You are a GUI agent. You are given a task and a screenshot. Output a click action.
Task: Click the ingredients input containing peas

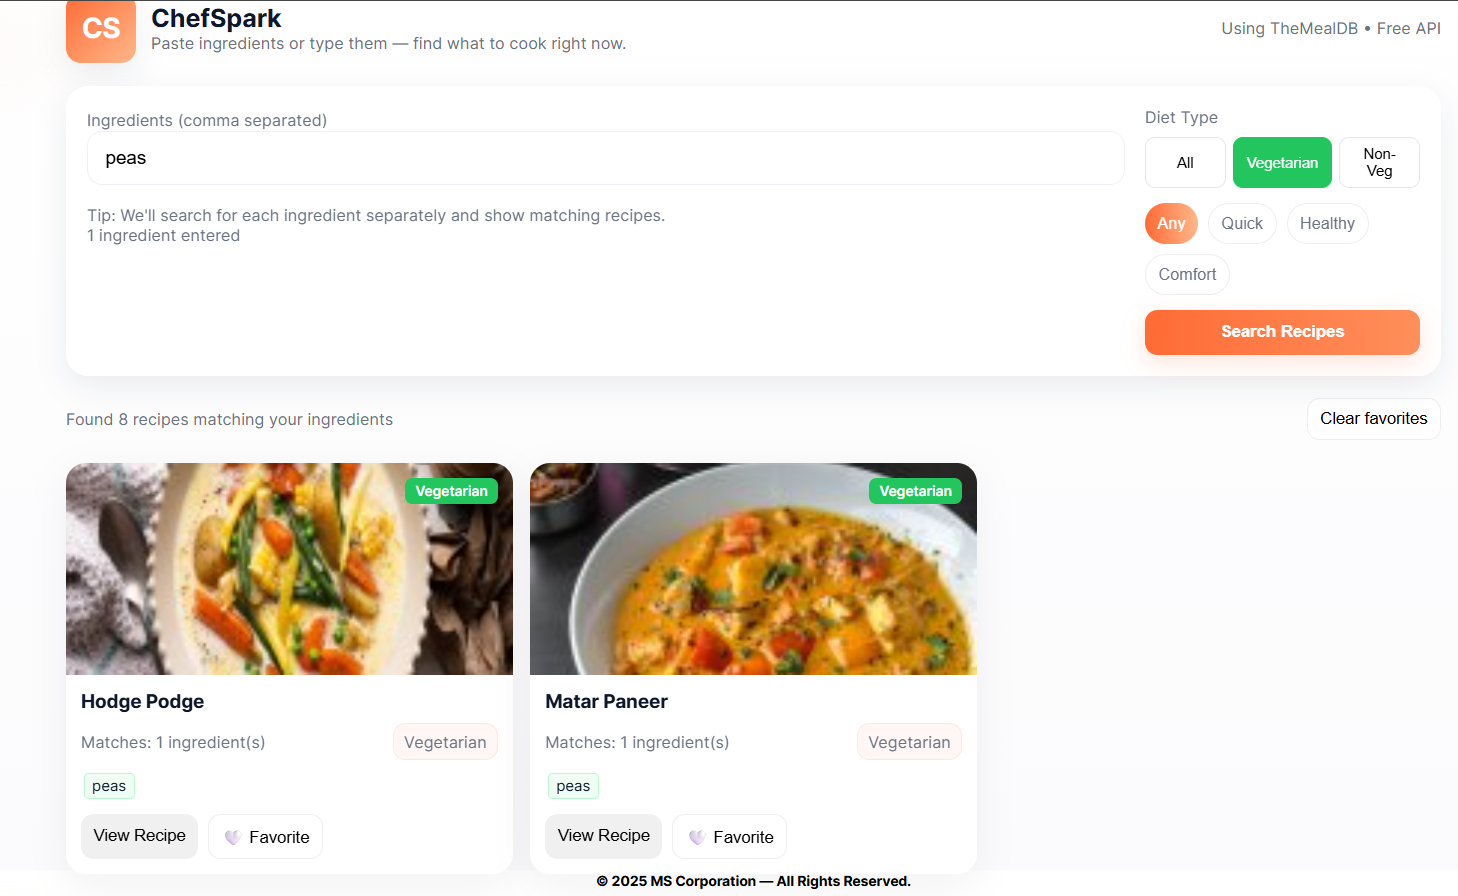pos(605,158)
